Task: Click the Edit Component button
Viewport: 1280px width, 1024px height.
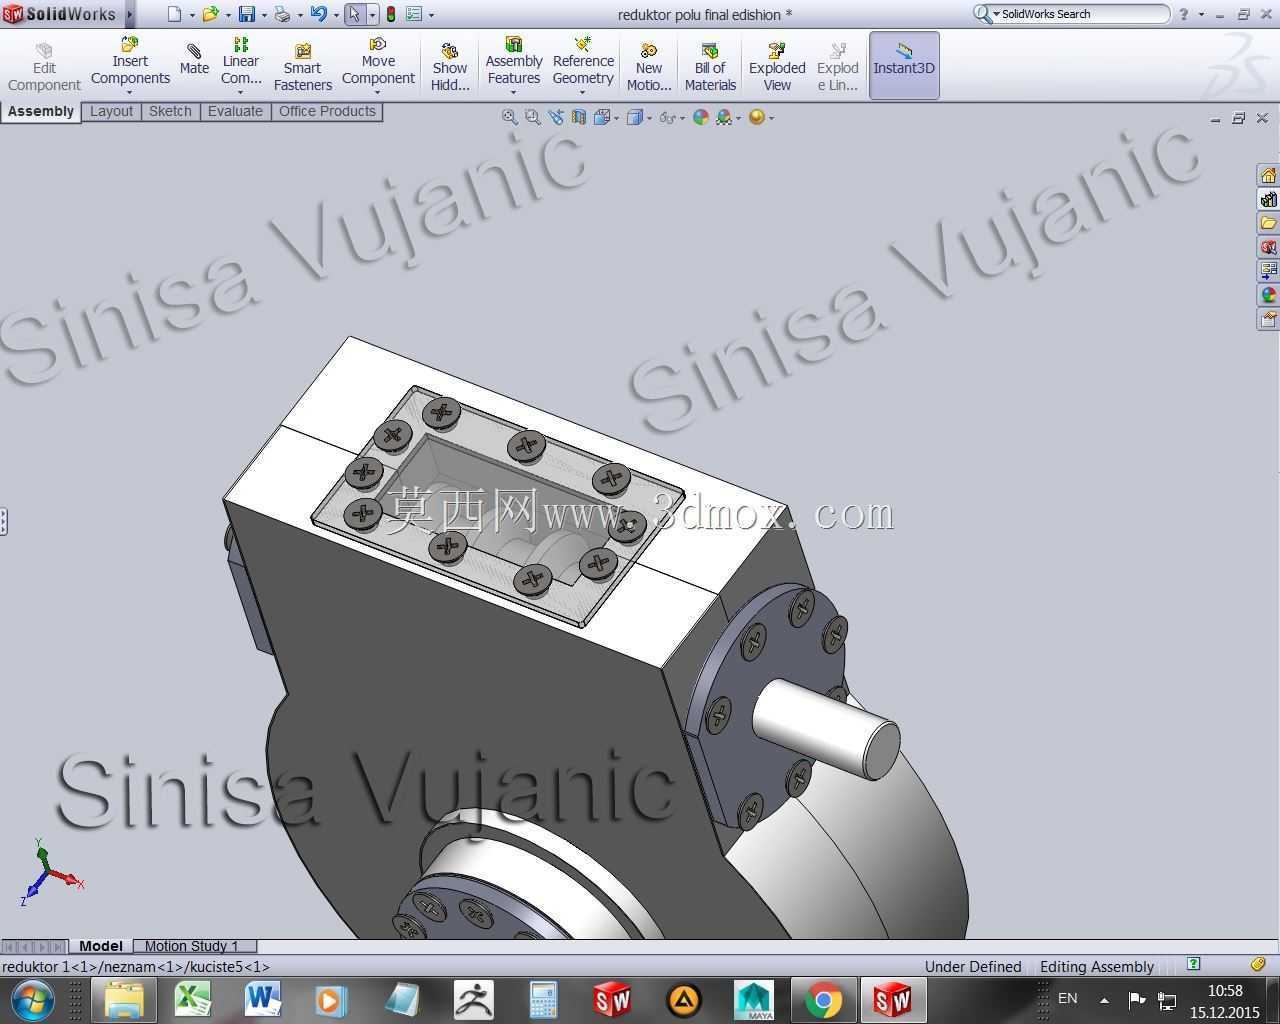Action: point(44,66)
